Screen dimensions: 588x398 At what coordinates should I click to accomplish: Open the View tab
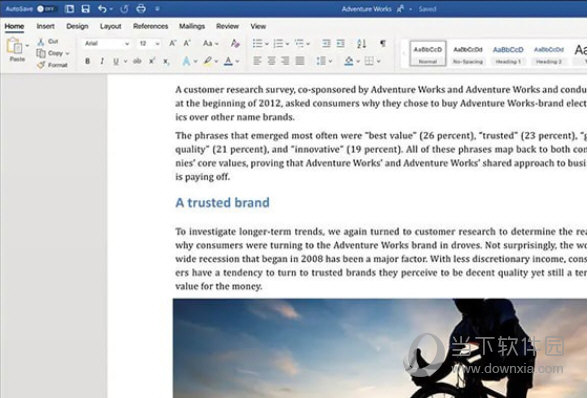[258, 26]
